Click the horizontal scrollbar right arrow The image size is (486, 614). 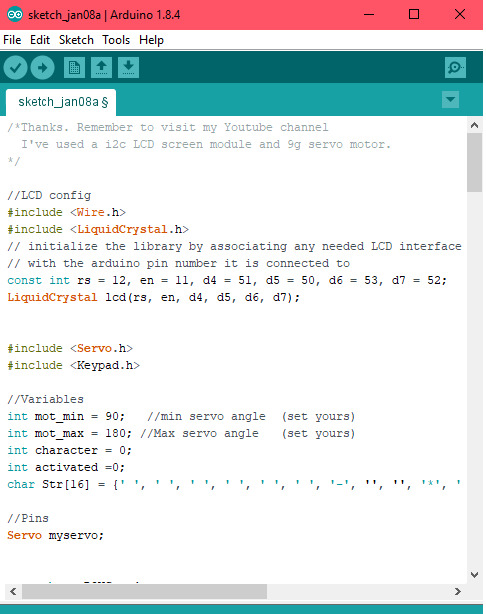point(458,591)
